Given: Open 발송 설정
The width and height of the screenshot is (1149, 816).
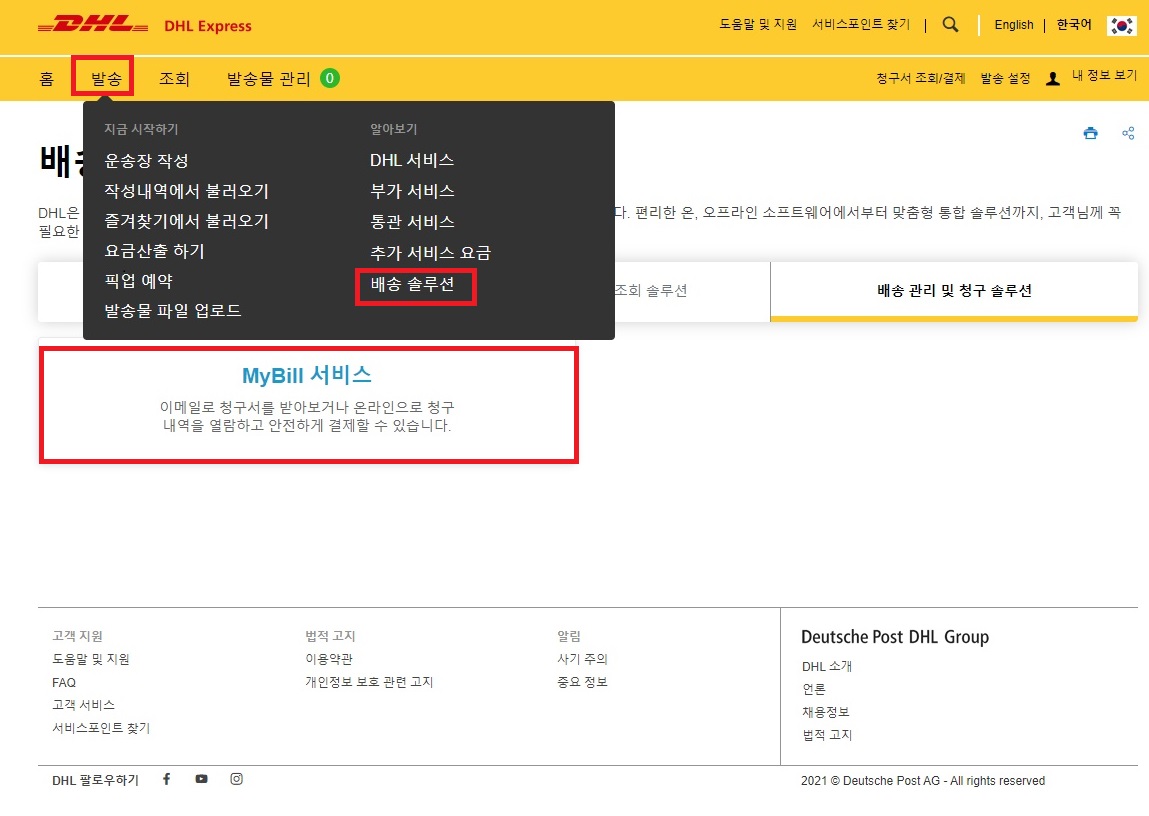Looking at the screenshot, I should pos(1005,78).
